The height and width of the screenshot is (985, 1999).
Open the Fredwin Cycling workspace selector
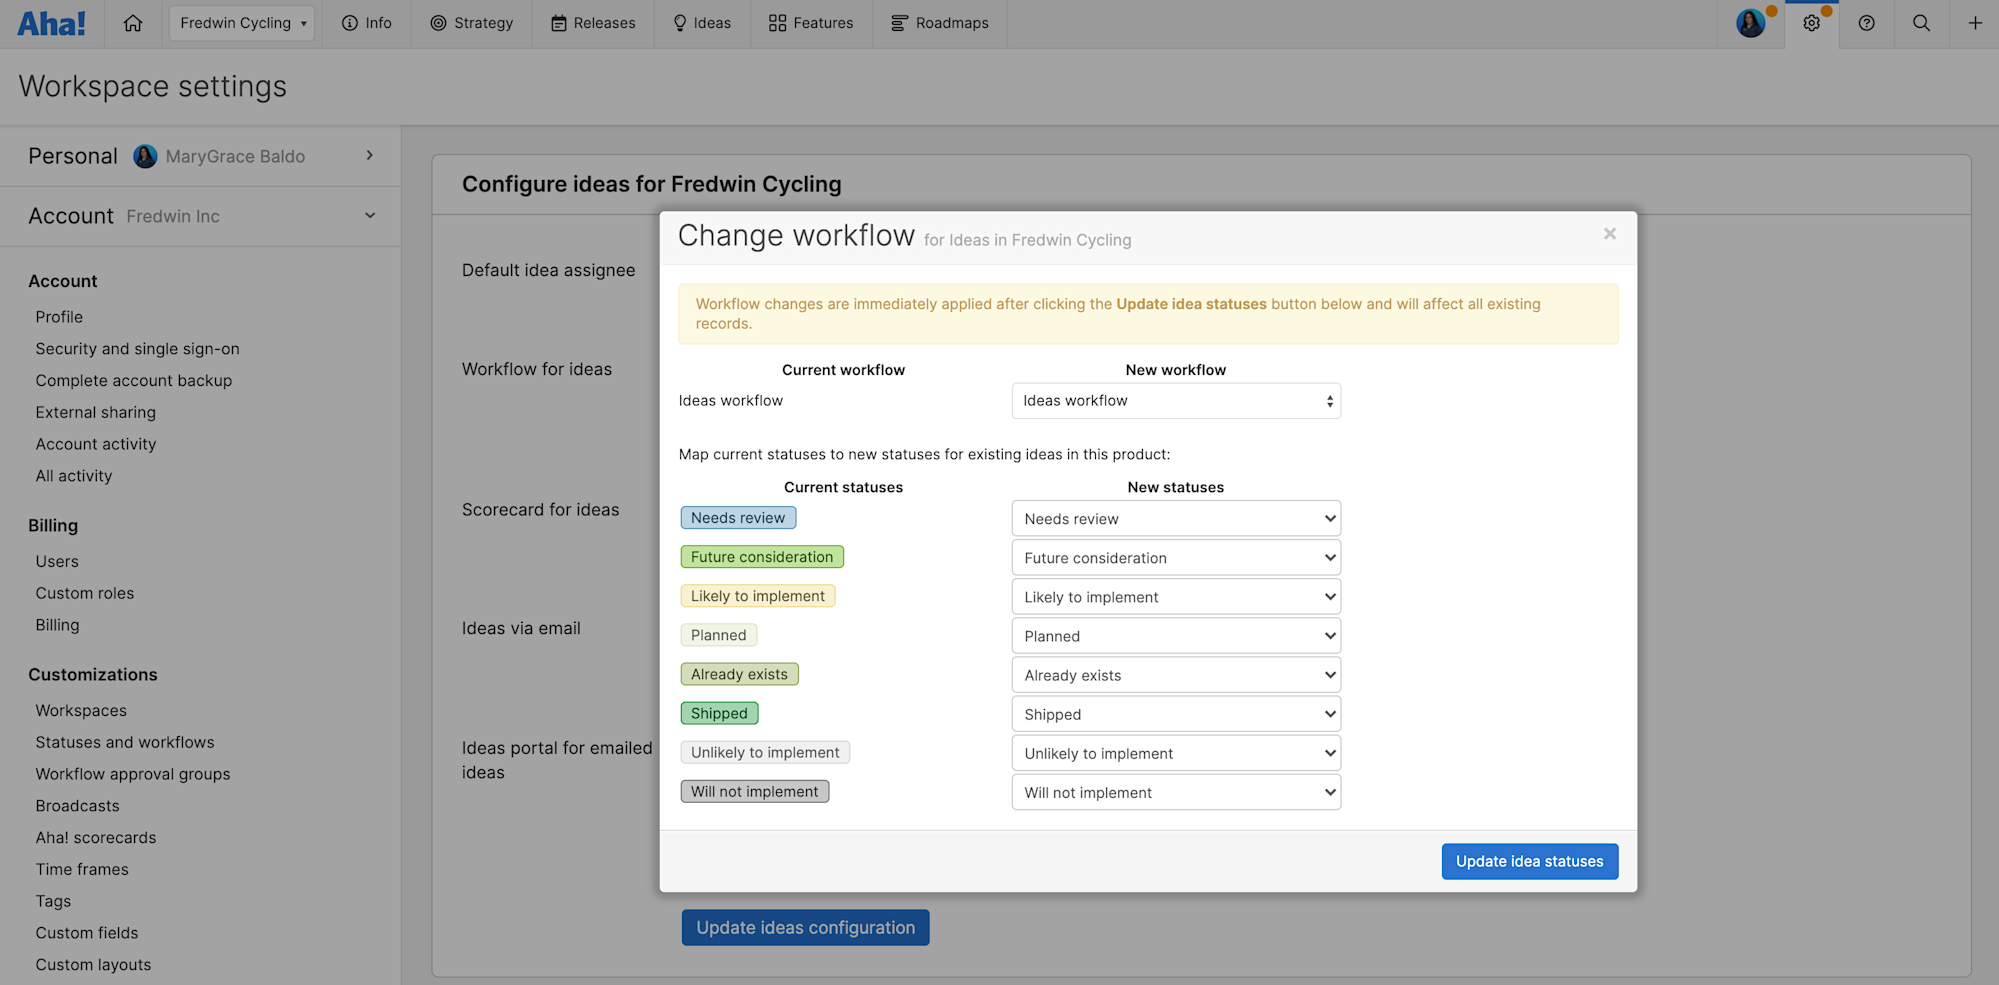[x=241, y=22]
